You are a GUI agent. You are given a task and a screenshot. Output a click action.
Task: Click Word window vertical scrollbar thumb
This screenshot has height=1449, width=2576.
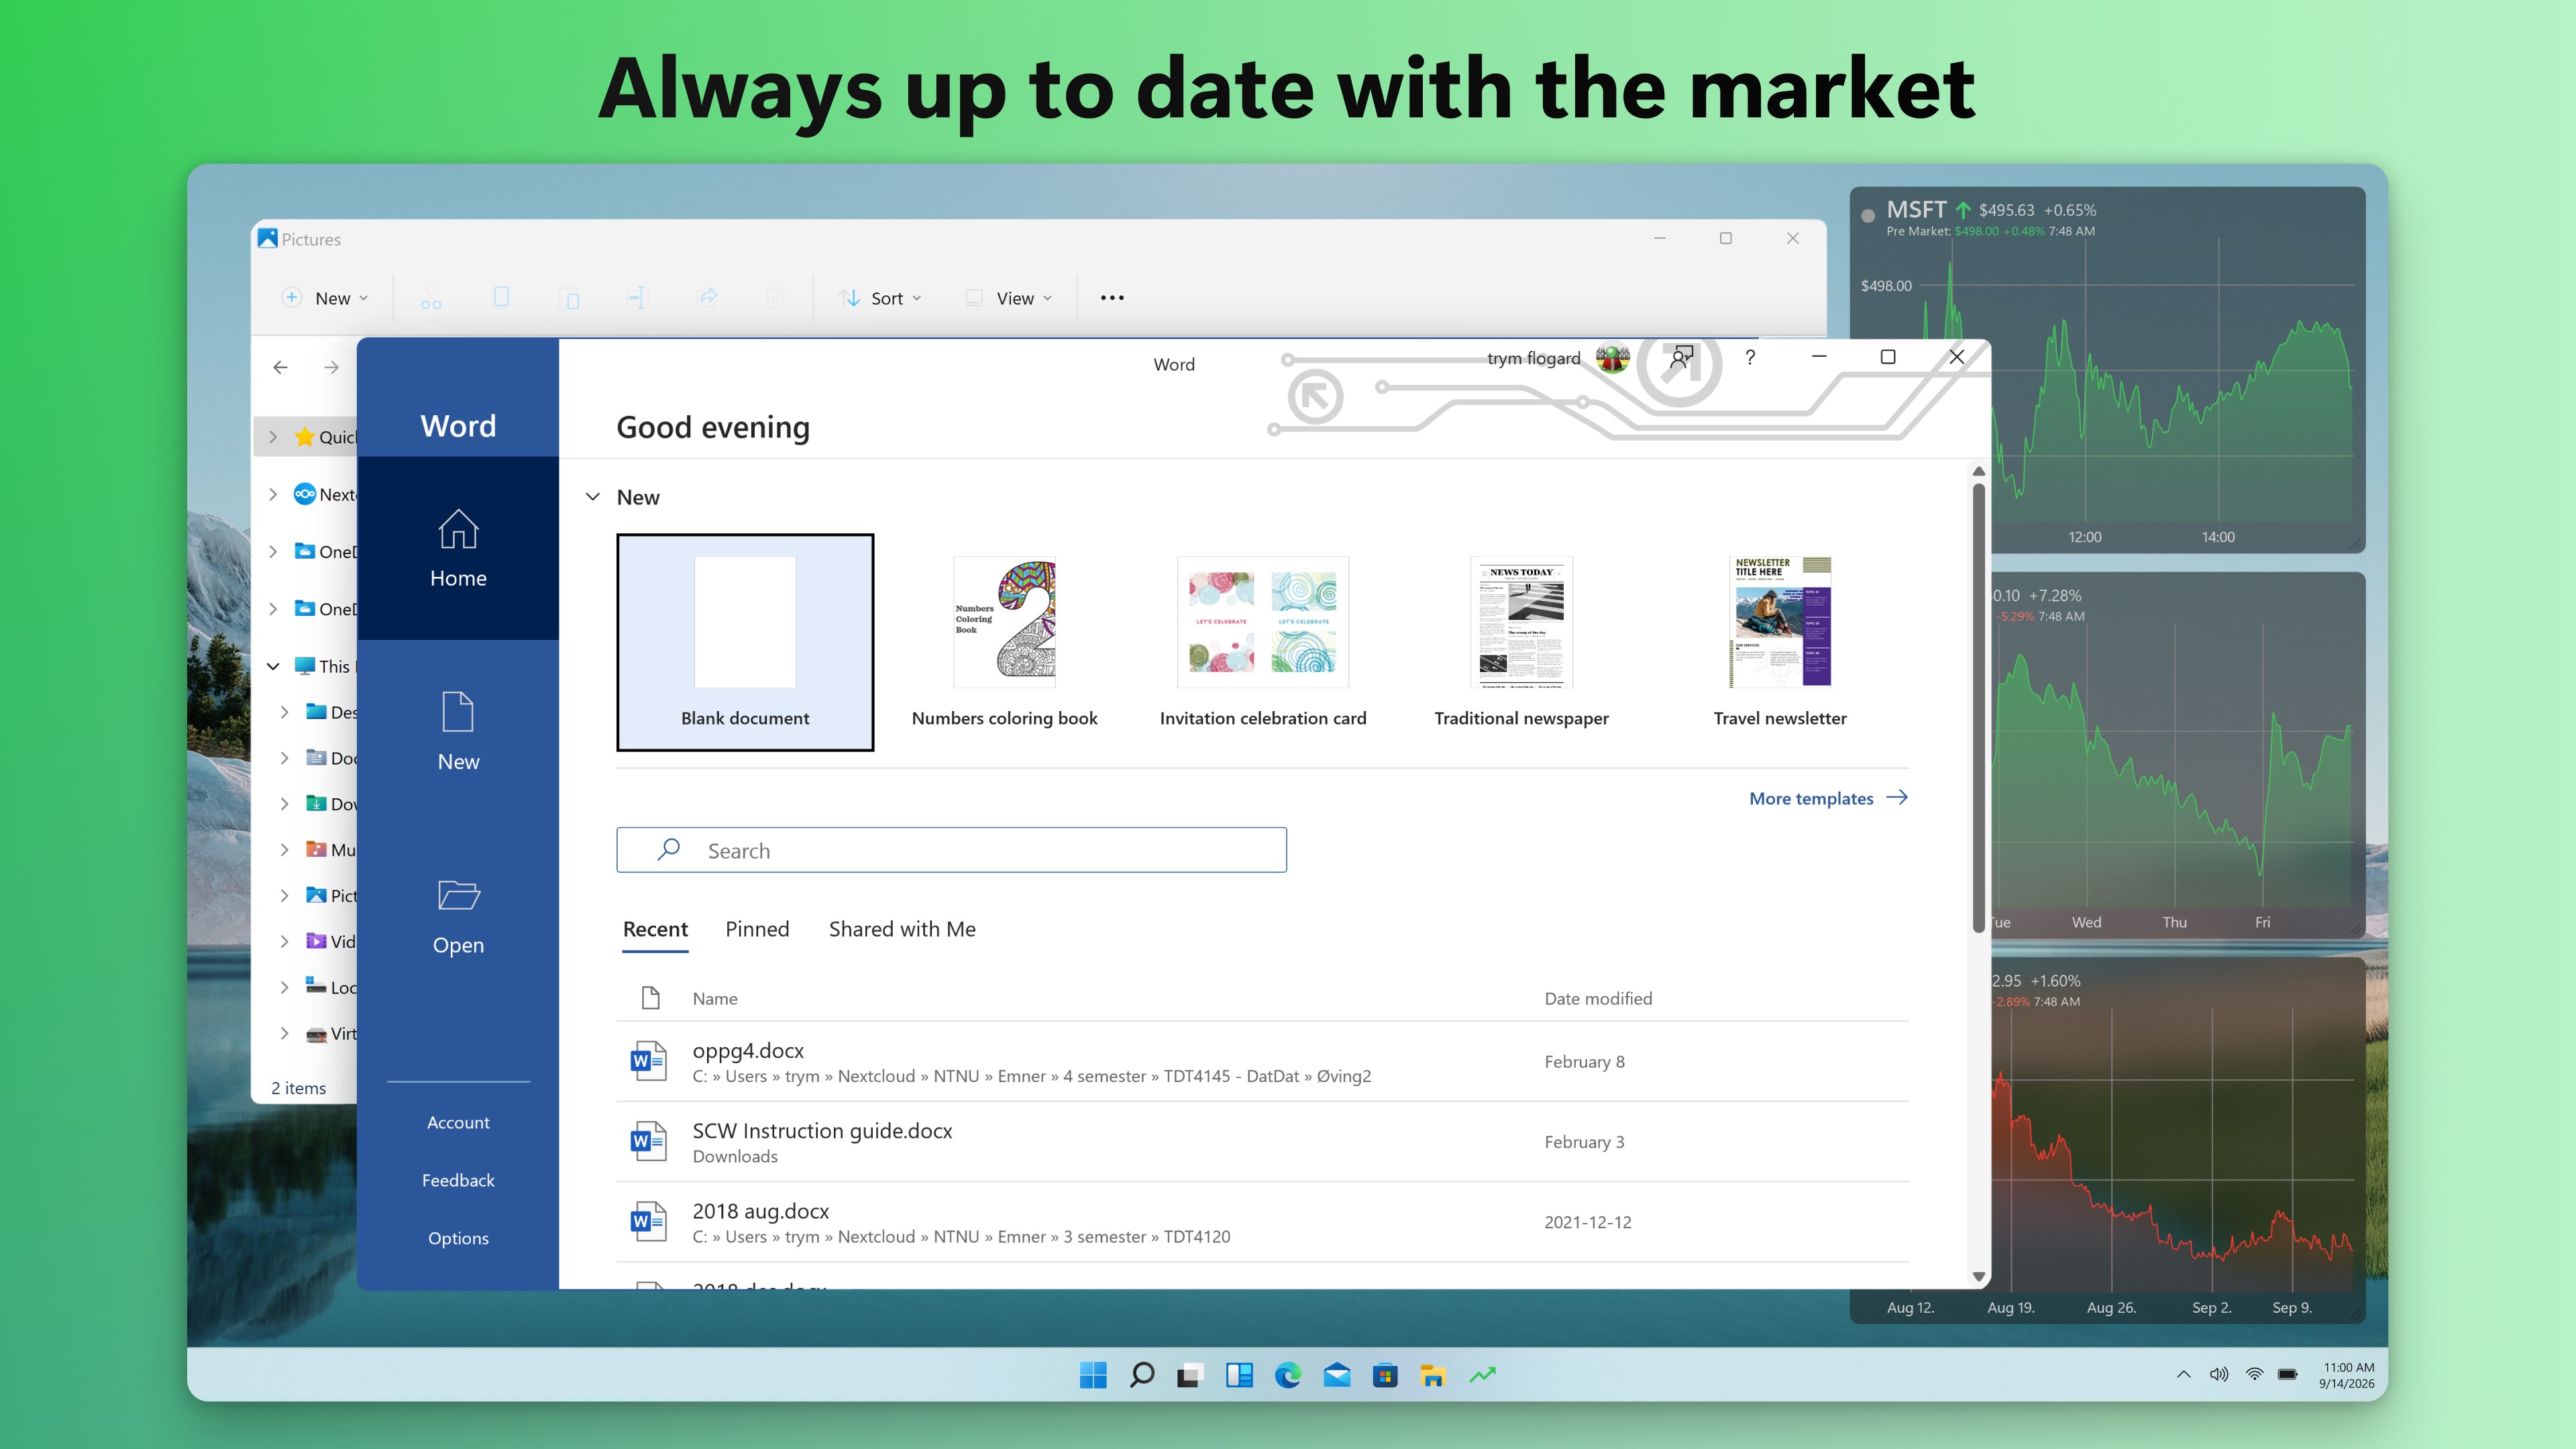1978,708
